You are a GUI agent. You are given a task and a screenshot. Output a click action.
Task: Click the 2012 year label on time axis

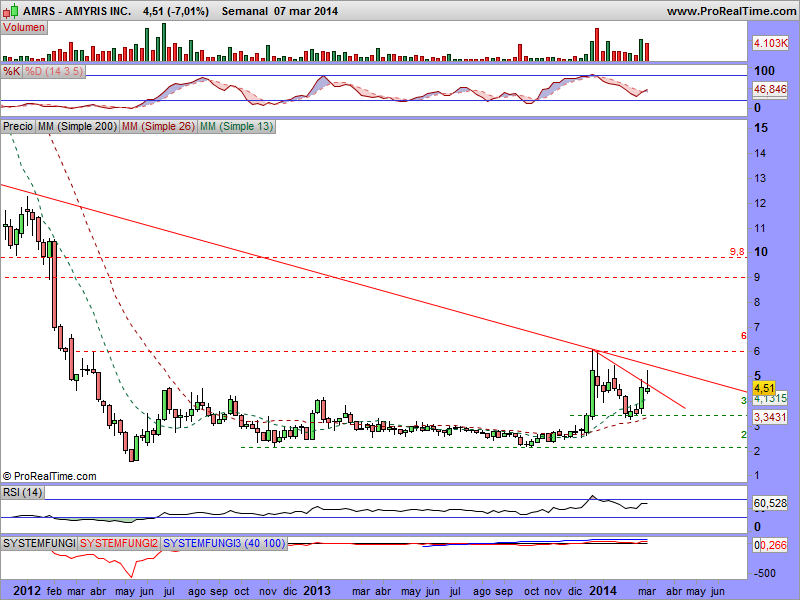click(x=27, y=591)
